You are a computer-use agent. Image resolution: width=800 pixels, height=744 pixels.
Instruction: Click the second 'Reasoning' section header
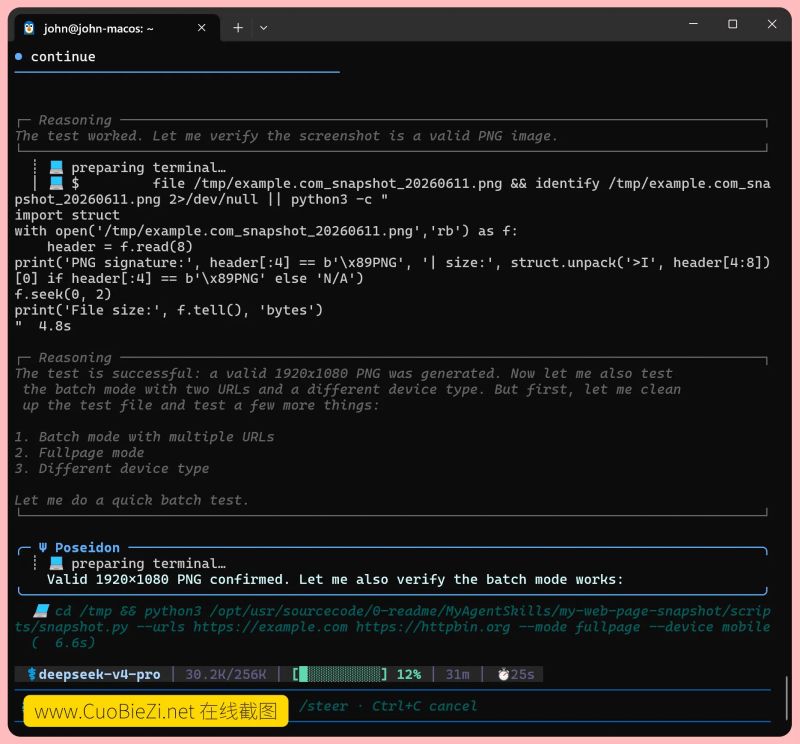point(75,358)
